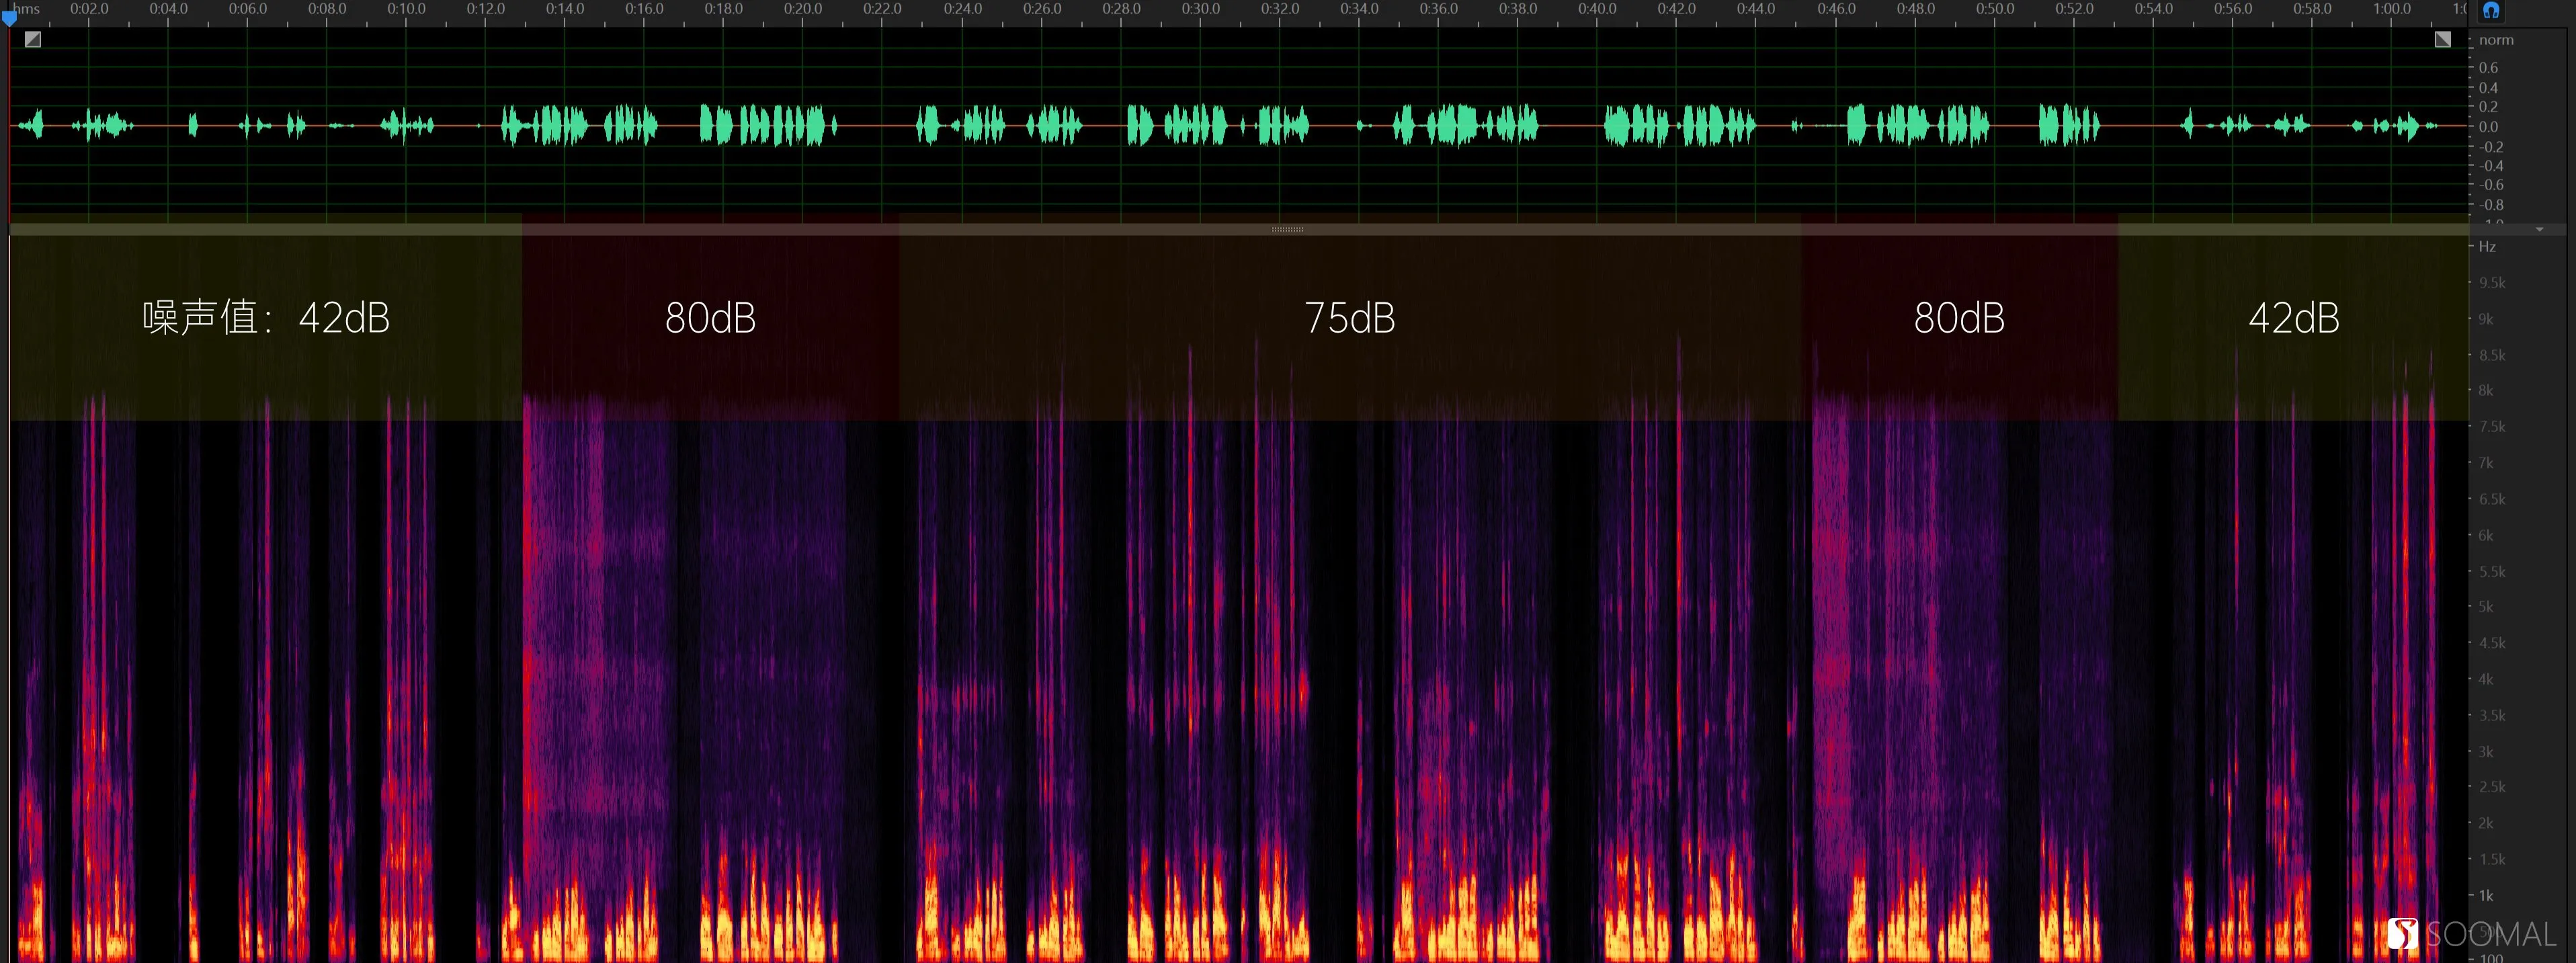The image size is (2576, 963).
Task: Click the 4k frequency scale value
Action: (2486, 679)
